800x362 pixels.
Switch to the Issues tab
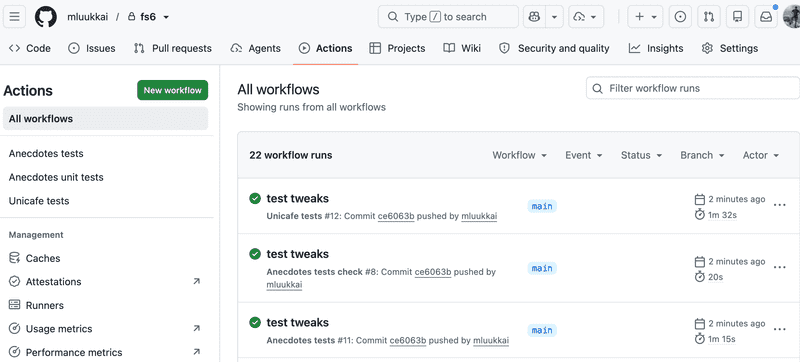(92, 48)
